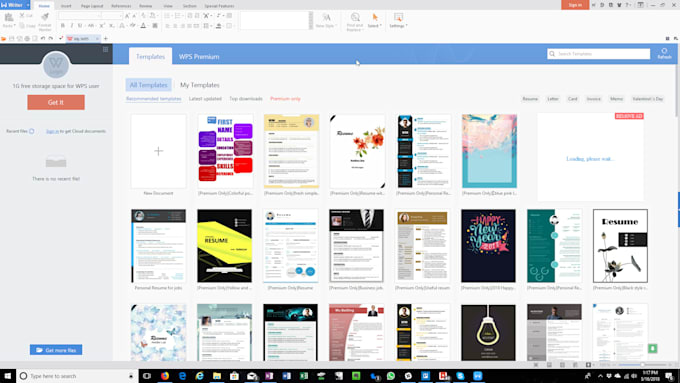Open the Writer application menu dropdown
Viewport: 680px width, 383px height.
(28, 5)
